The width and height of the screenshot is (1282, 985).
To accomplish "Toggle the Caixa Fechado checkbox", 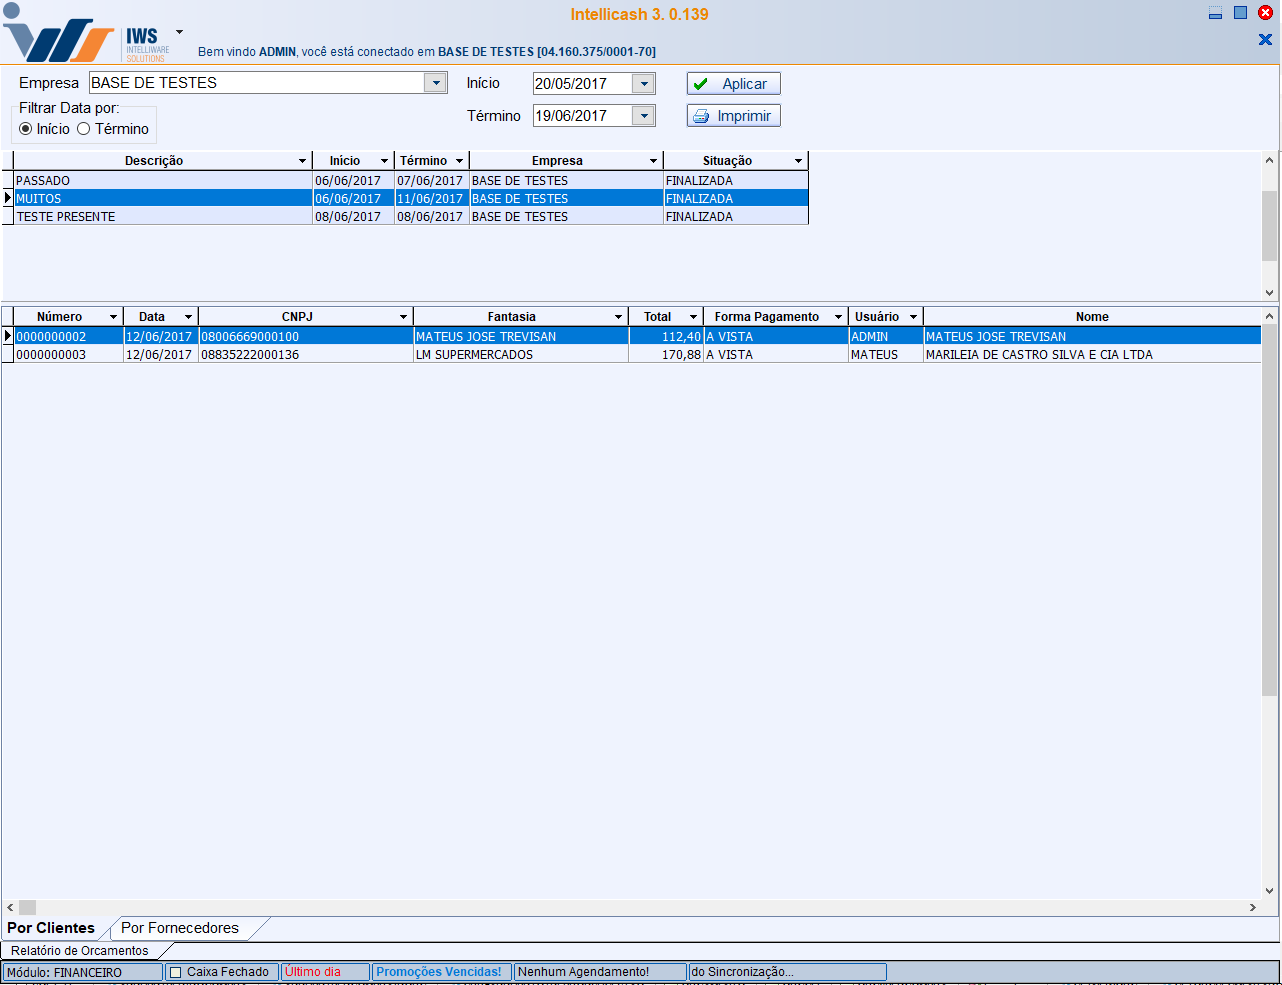I will (176, 972).
